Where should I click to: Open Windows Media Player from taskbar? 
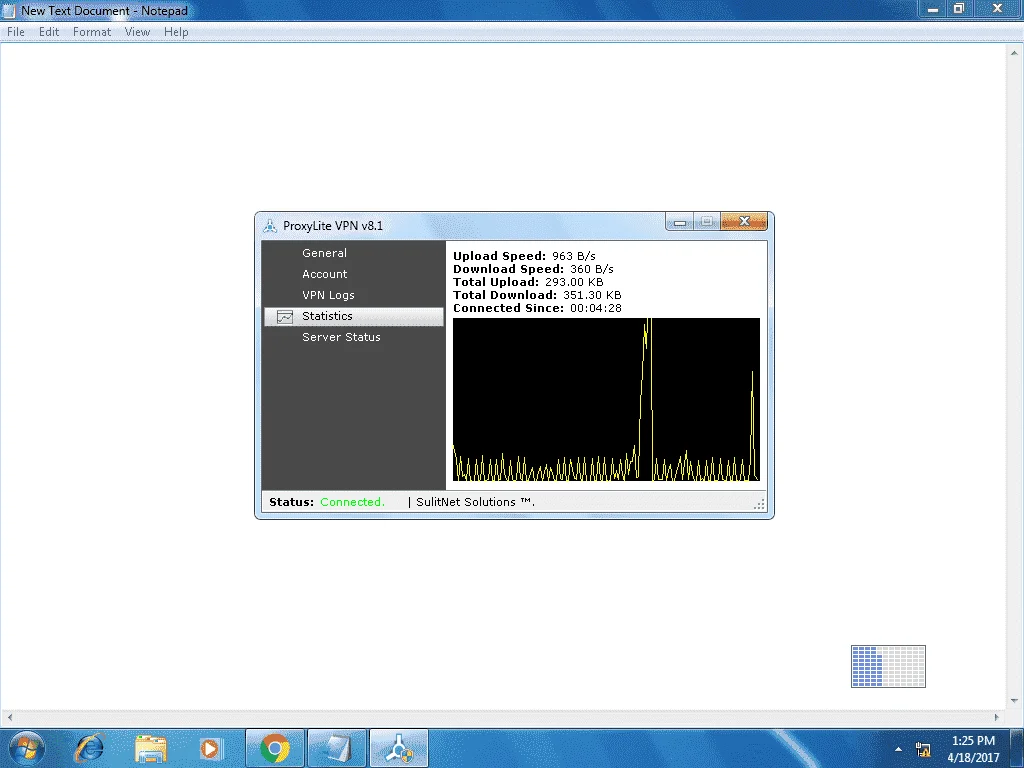(210, 748)
